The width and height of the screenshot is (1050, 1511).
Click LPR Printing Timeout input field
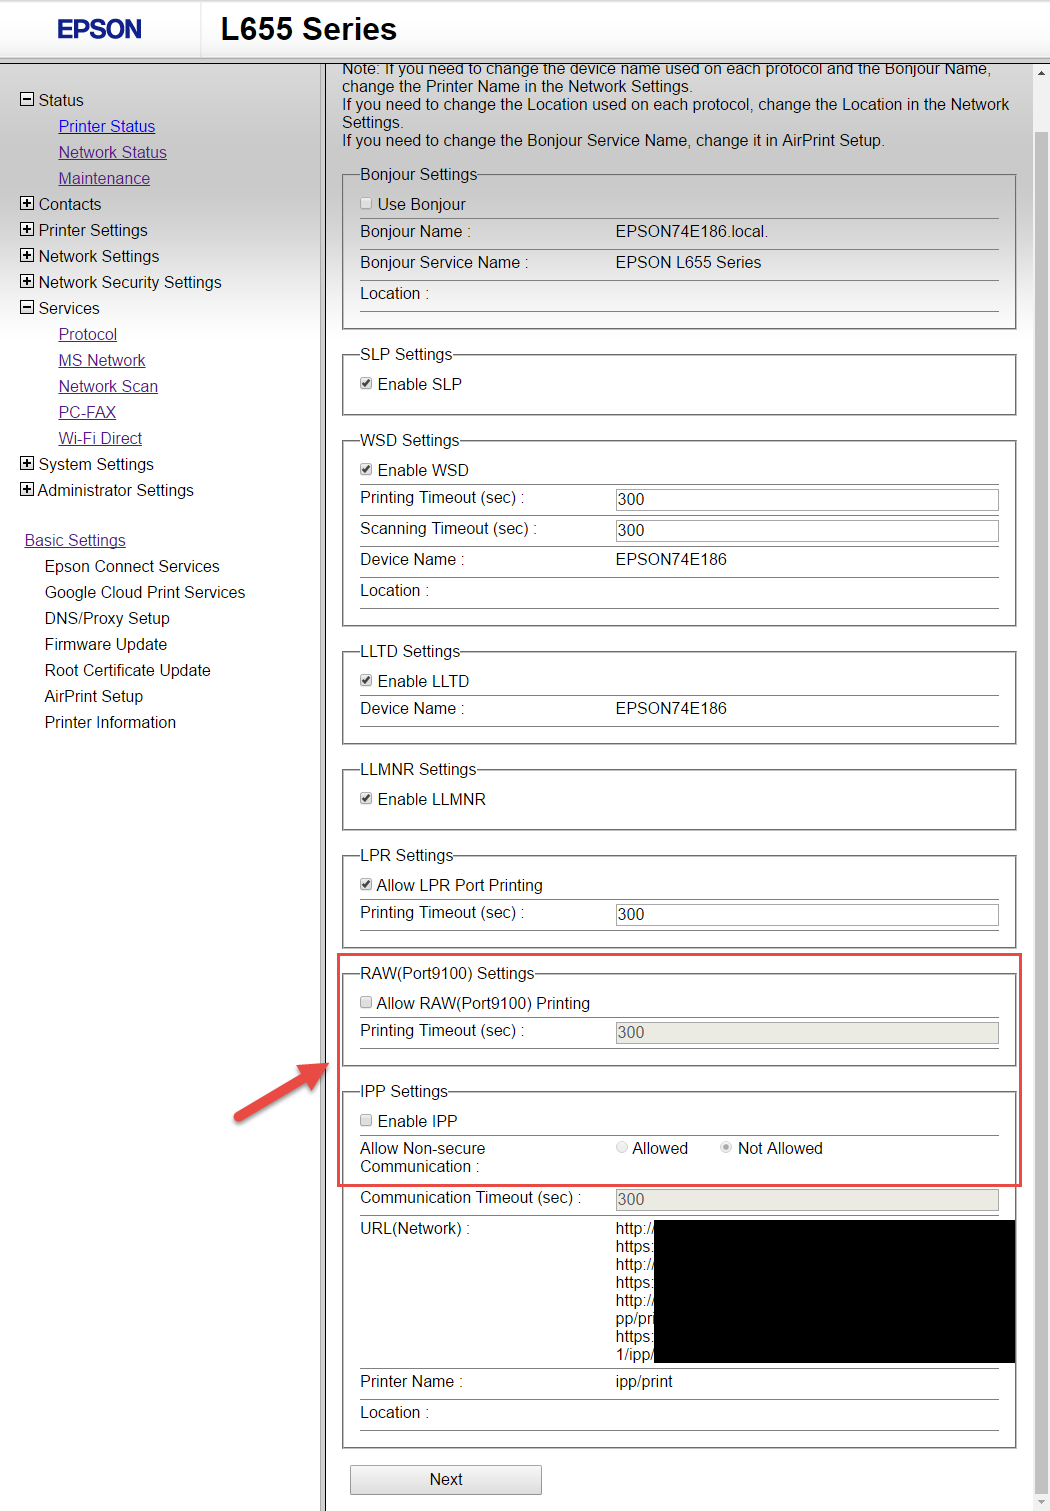pyautogui.click(x=807, y=914)
